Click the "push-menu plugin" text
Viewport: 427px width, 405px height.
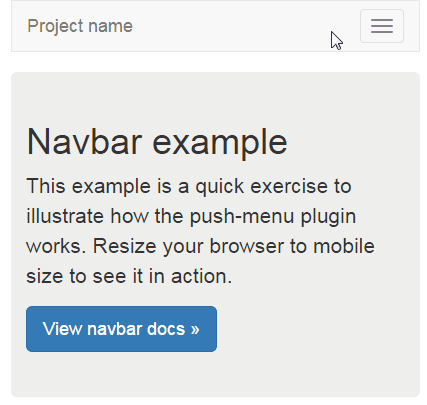[x=273, y=217]
